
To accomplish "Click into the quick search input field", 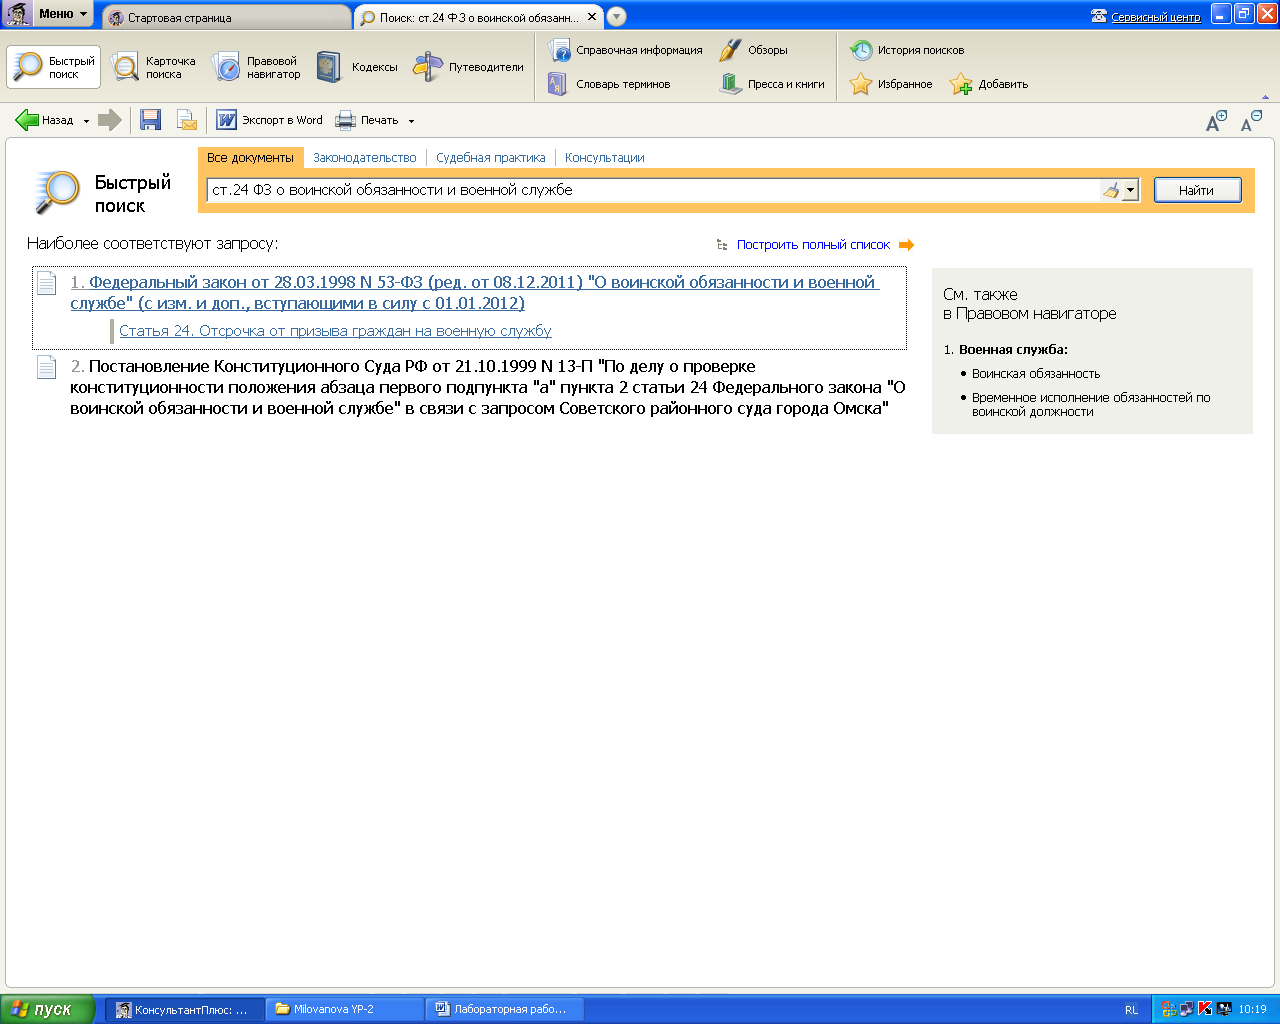I will click(x=654, y=190).
